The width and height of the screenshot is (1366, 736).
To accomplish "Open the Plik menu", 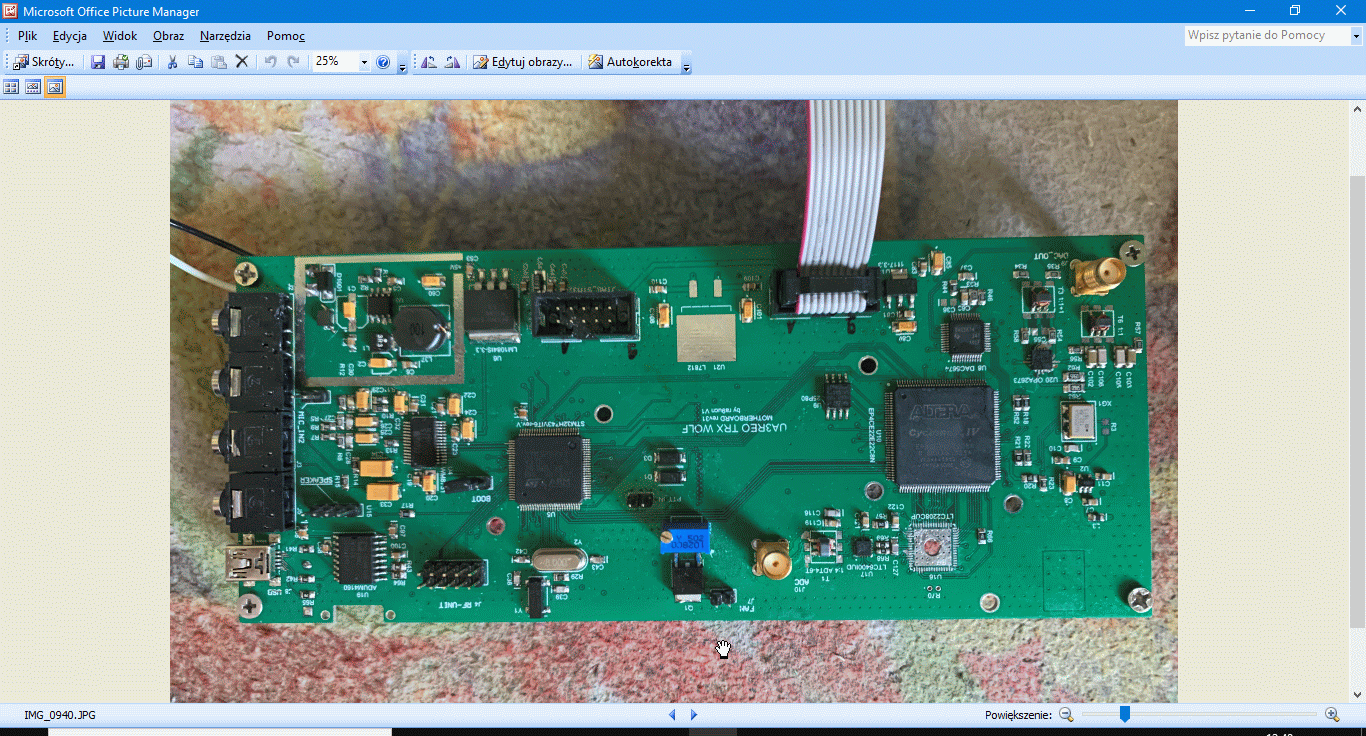I will (x=27, y=36).
